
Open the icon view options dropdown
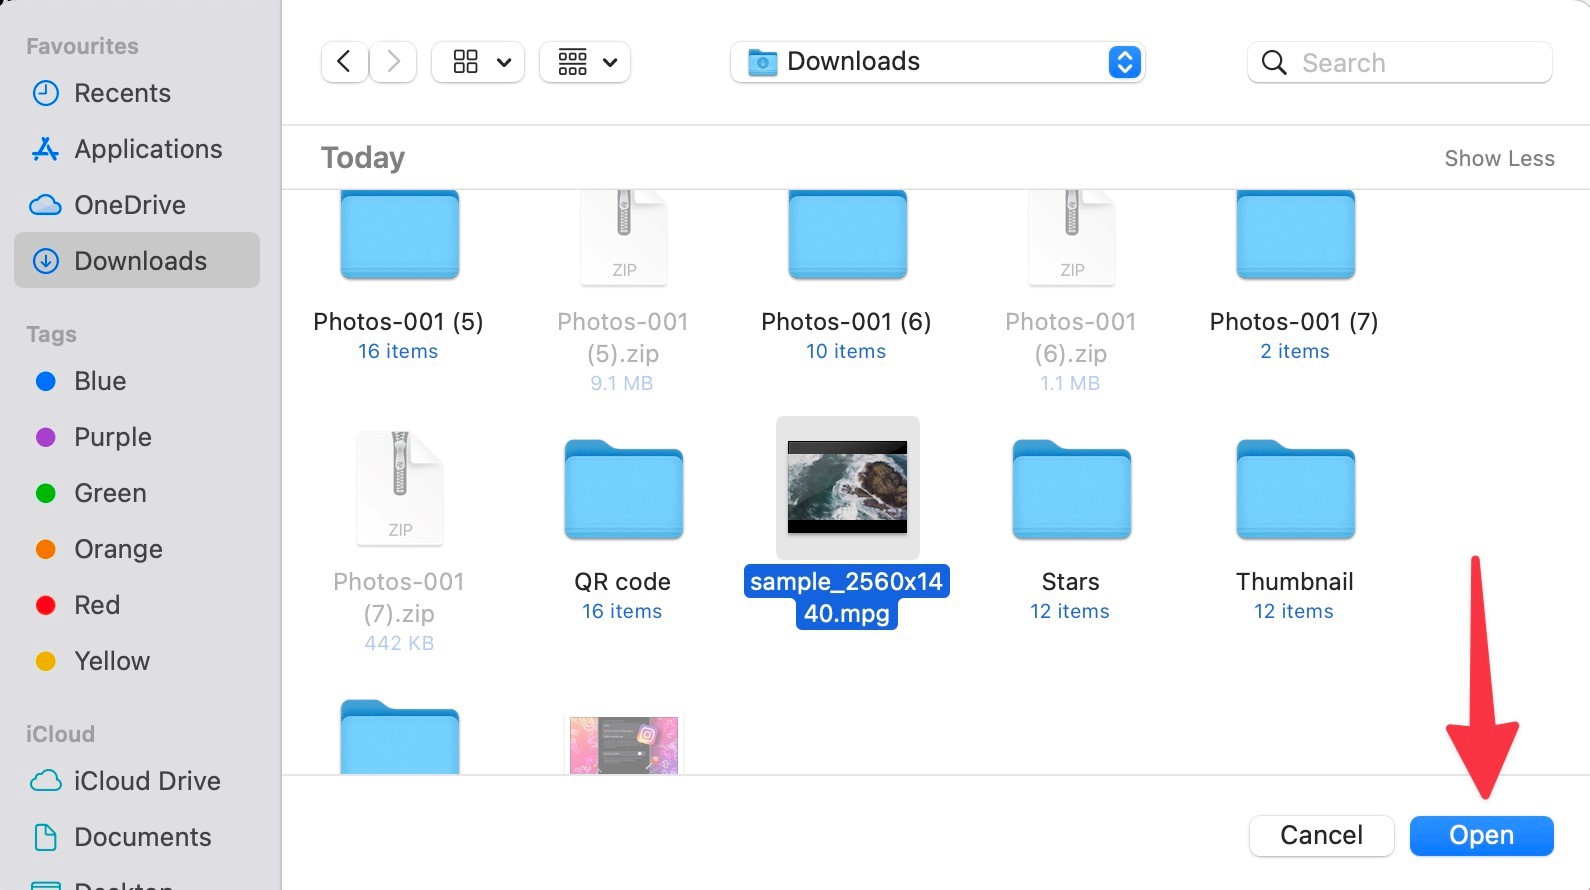point(478,62)
